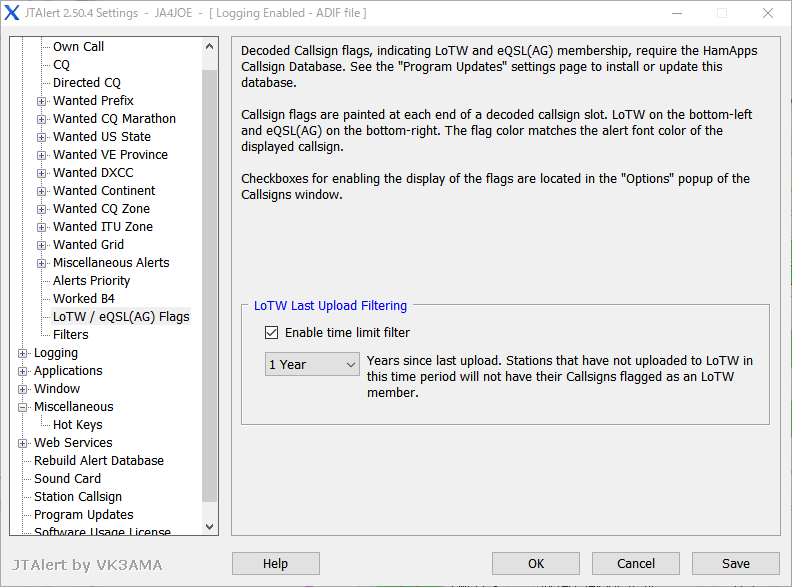Select Wanted Grid label in tree
The width and height of the screenshot is (792, 587).
(x=88, y=244)
